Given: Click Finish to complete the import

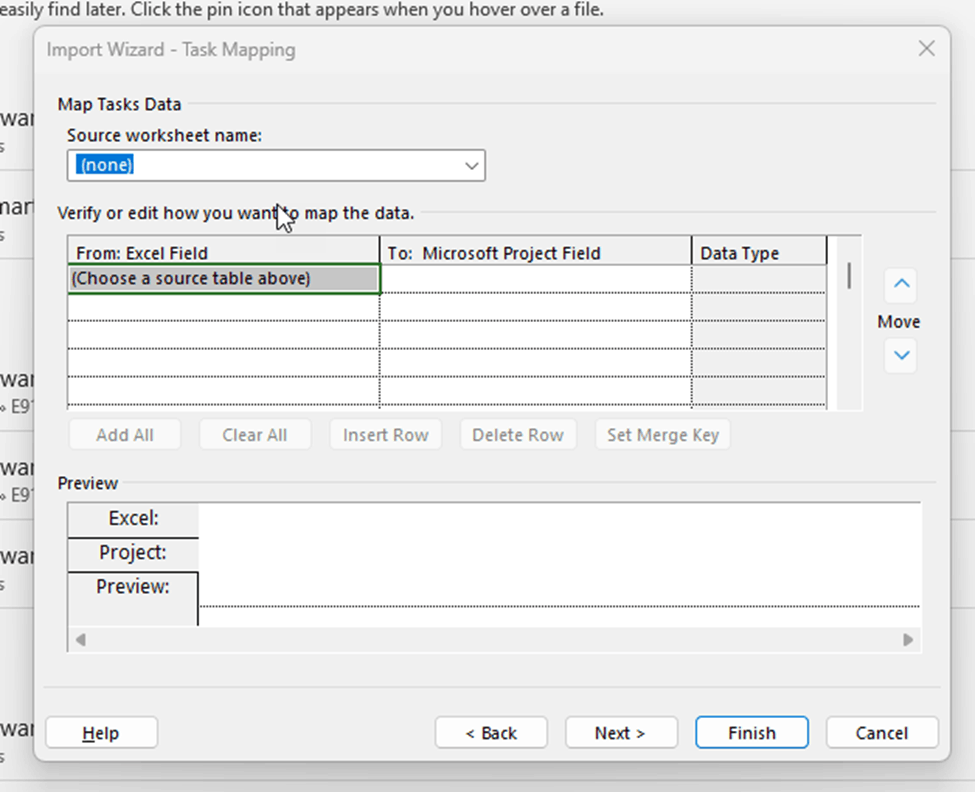Looking at the screenshot, I should tap(751, 732).
